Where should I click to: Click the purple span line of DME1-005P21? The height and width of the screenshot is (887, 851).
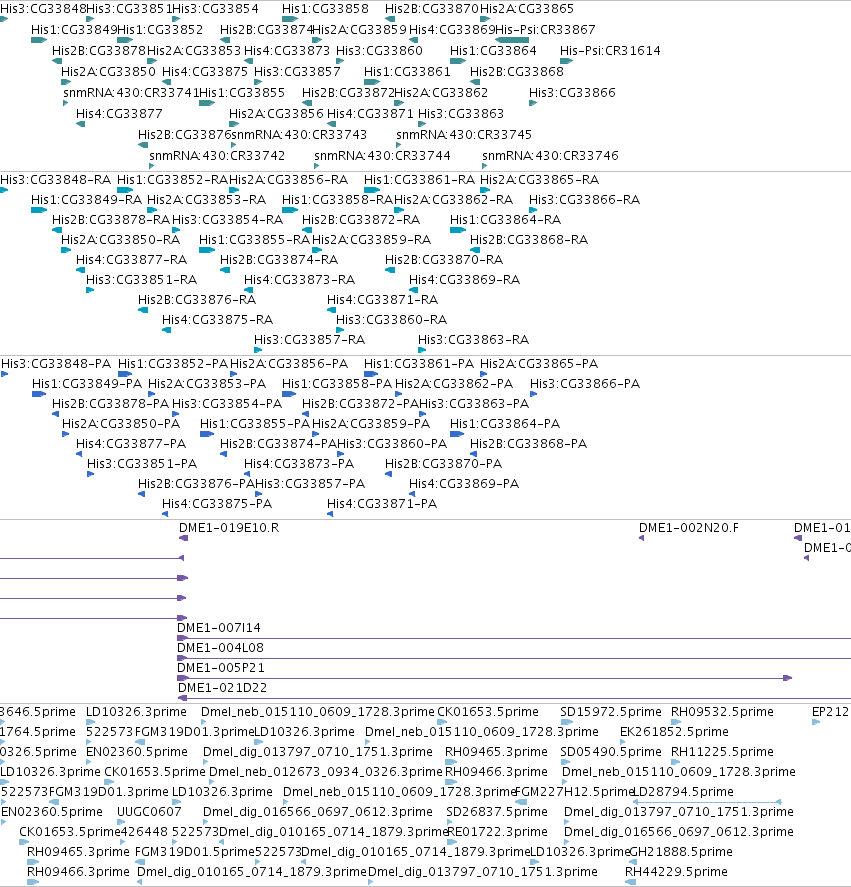click(x=484, y=678)
